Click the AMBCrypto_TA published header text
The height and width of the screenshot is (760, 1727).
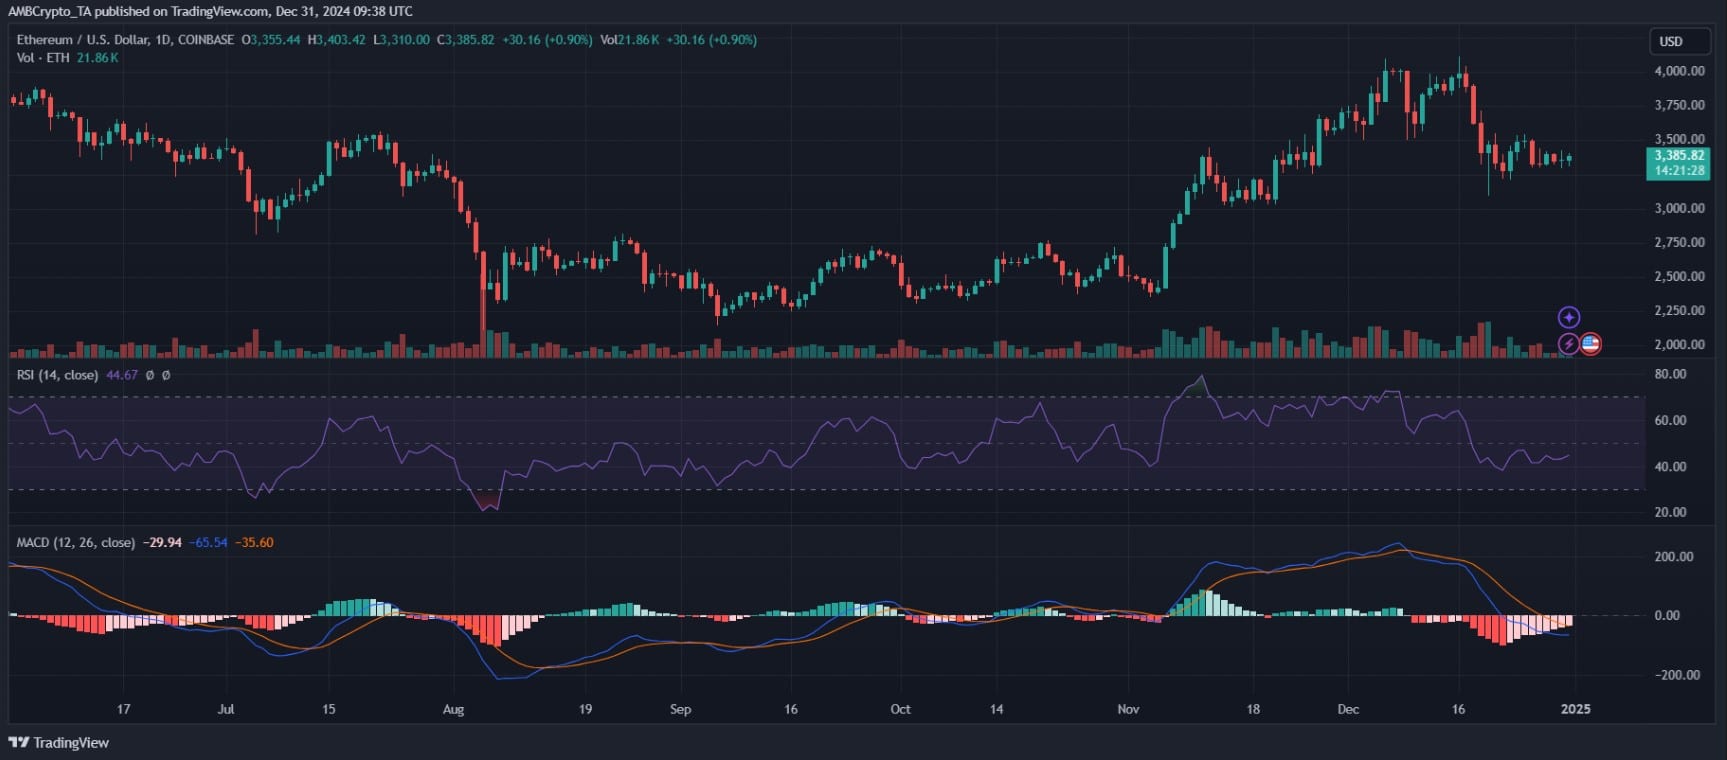[x=210, y=11]
